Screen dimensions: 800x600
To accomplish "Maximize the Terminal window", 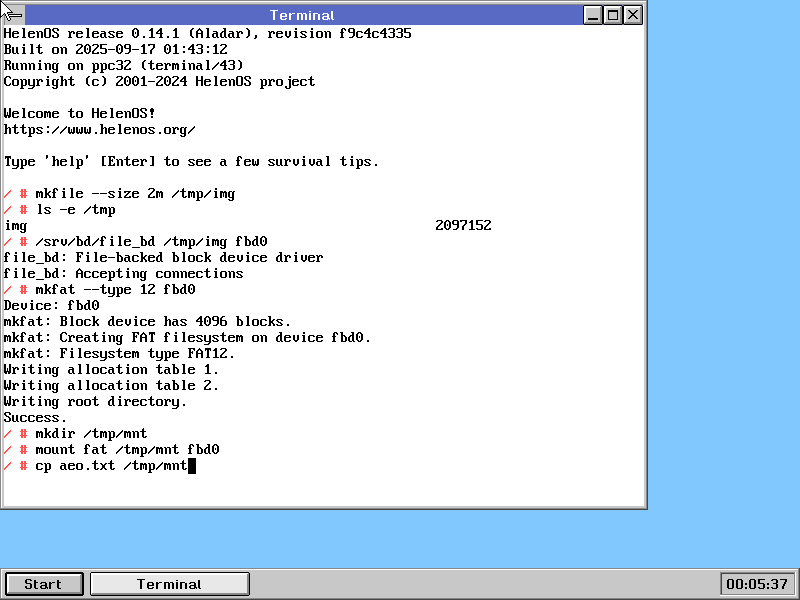I will pyautogui.click(x=613, y=15).
